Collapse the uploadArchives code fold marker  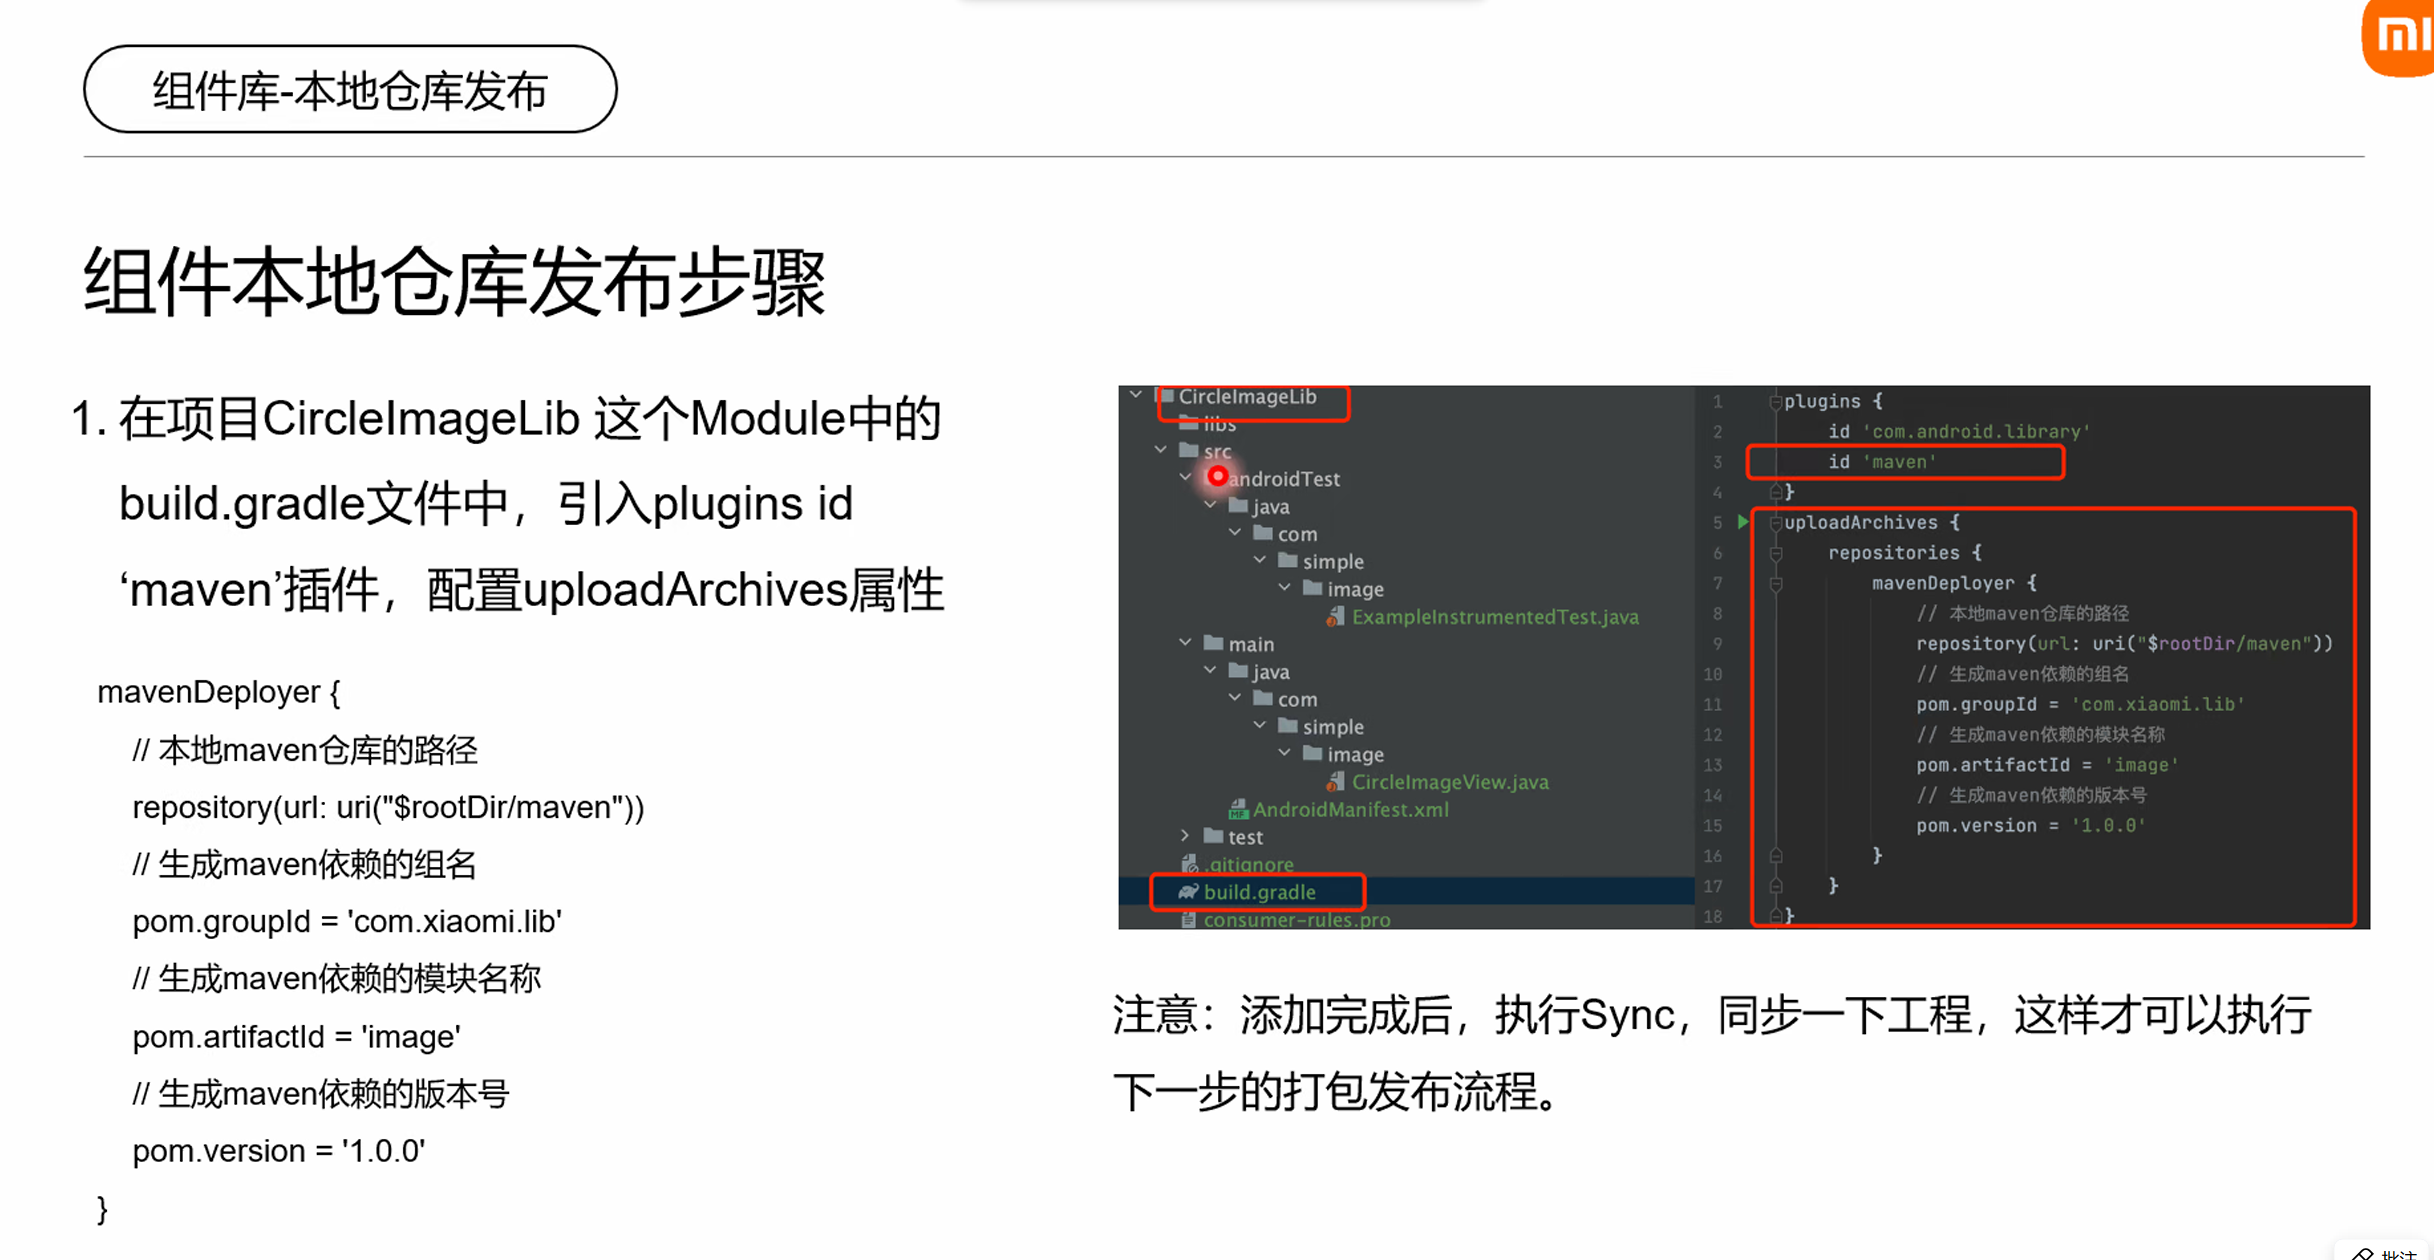tap(1776, 522)
